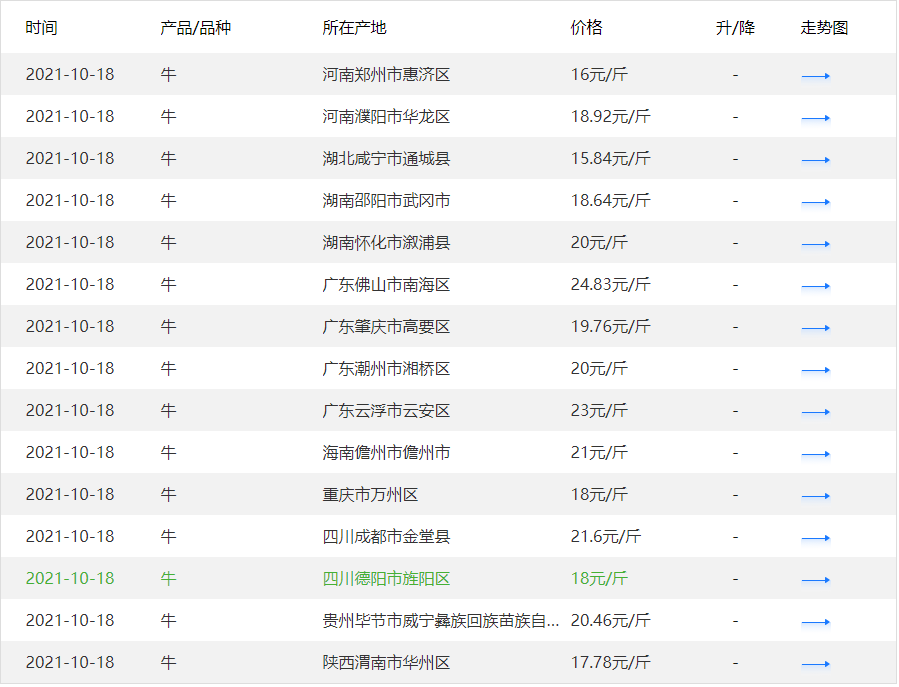Select 四川成都市金堂县 location entry

(386, 537)
